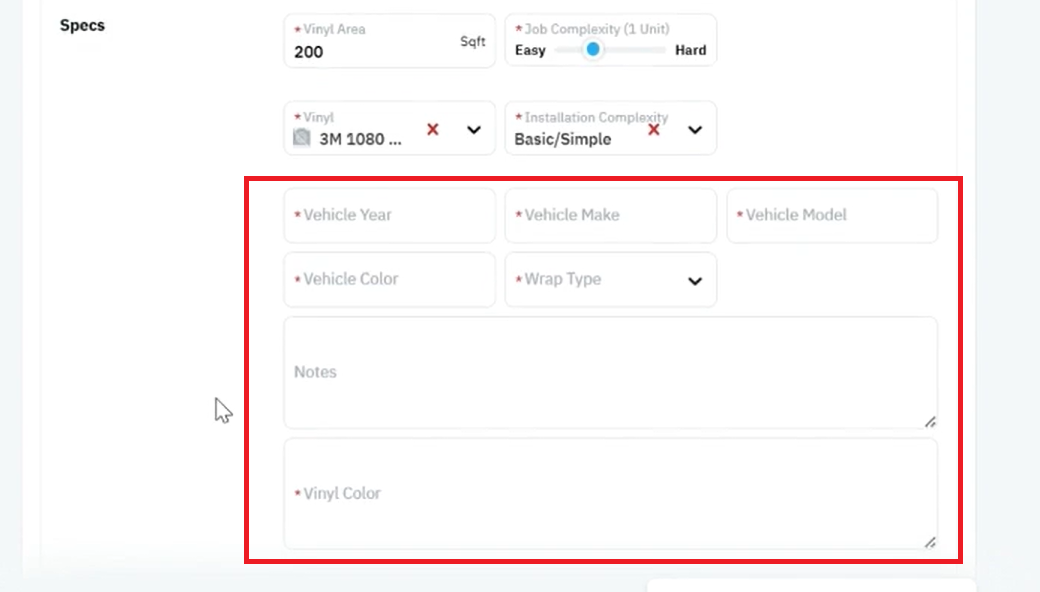The width and height of the screenshot is (1040, 592).
Task: Click into the Vehicle Year field
Action: click(389, 215)
